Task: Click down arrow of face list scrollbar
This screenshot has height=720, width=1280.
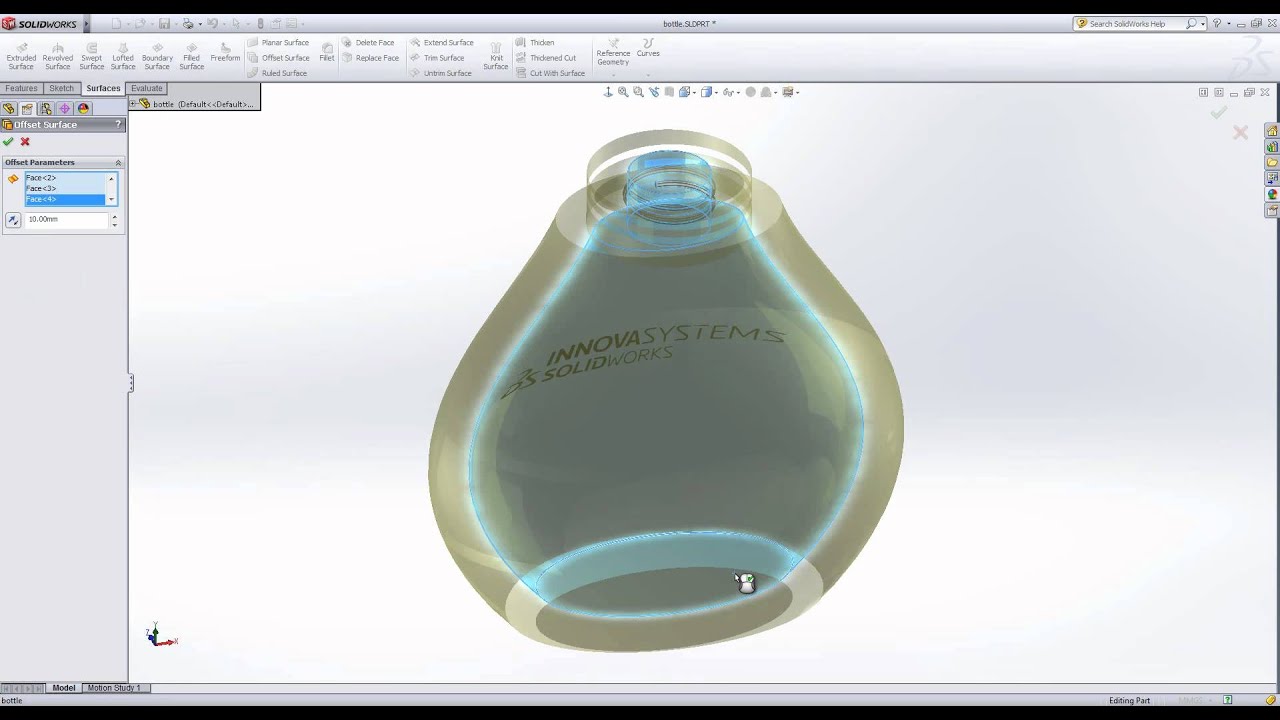Action: tap(111, 200)
